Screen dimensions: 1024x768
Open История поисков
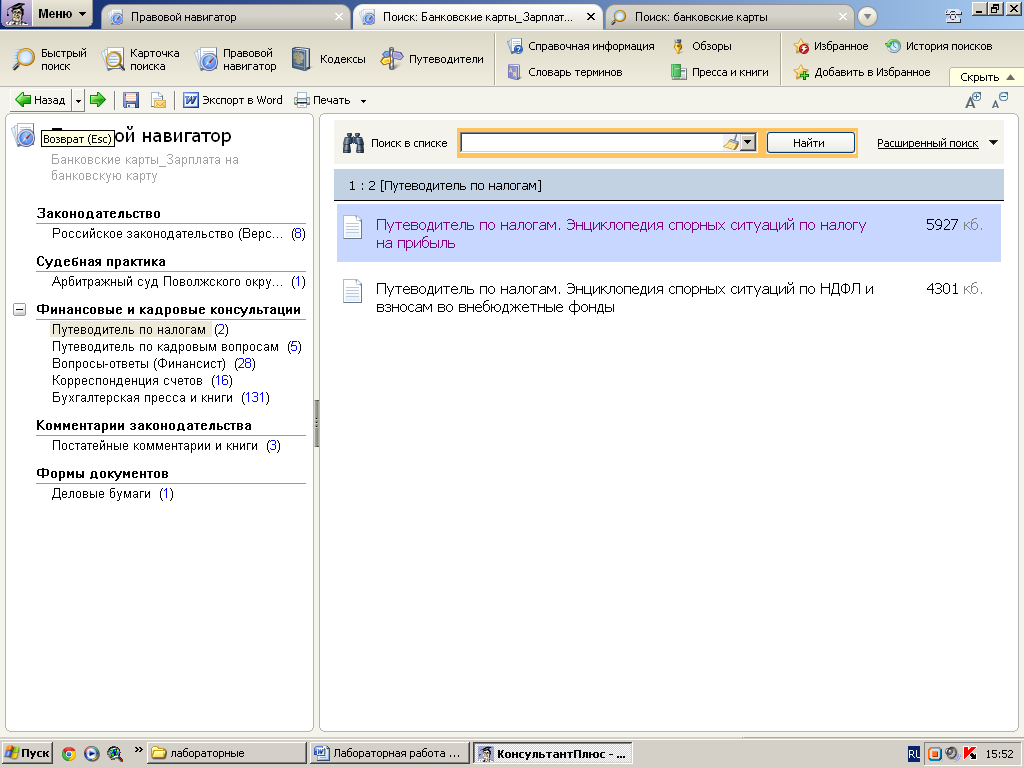(939, 46)
